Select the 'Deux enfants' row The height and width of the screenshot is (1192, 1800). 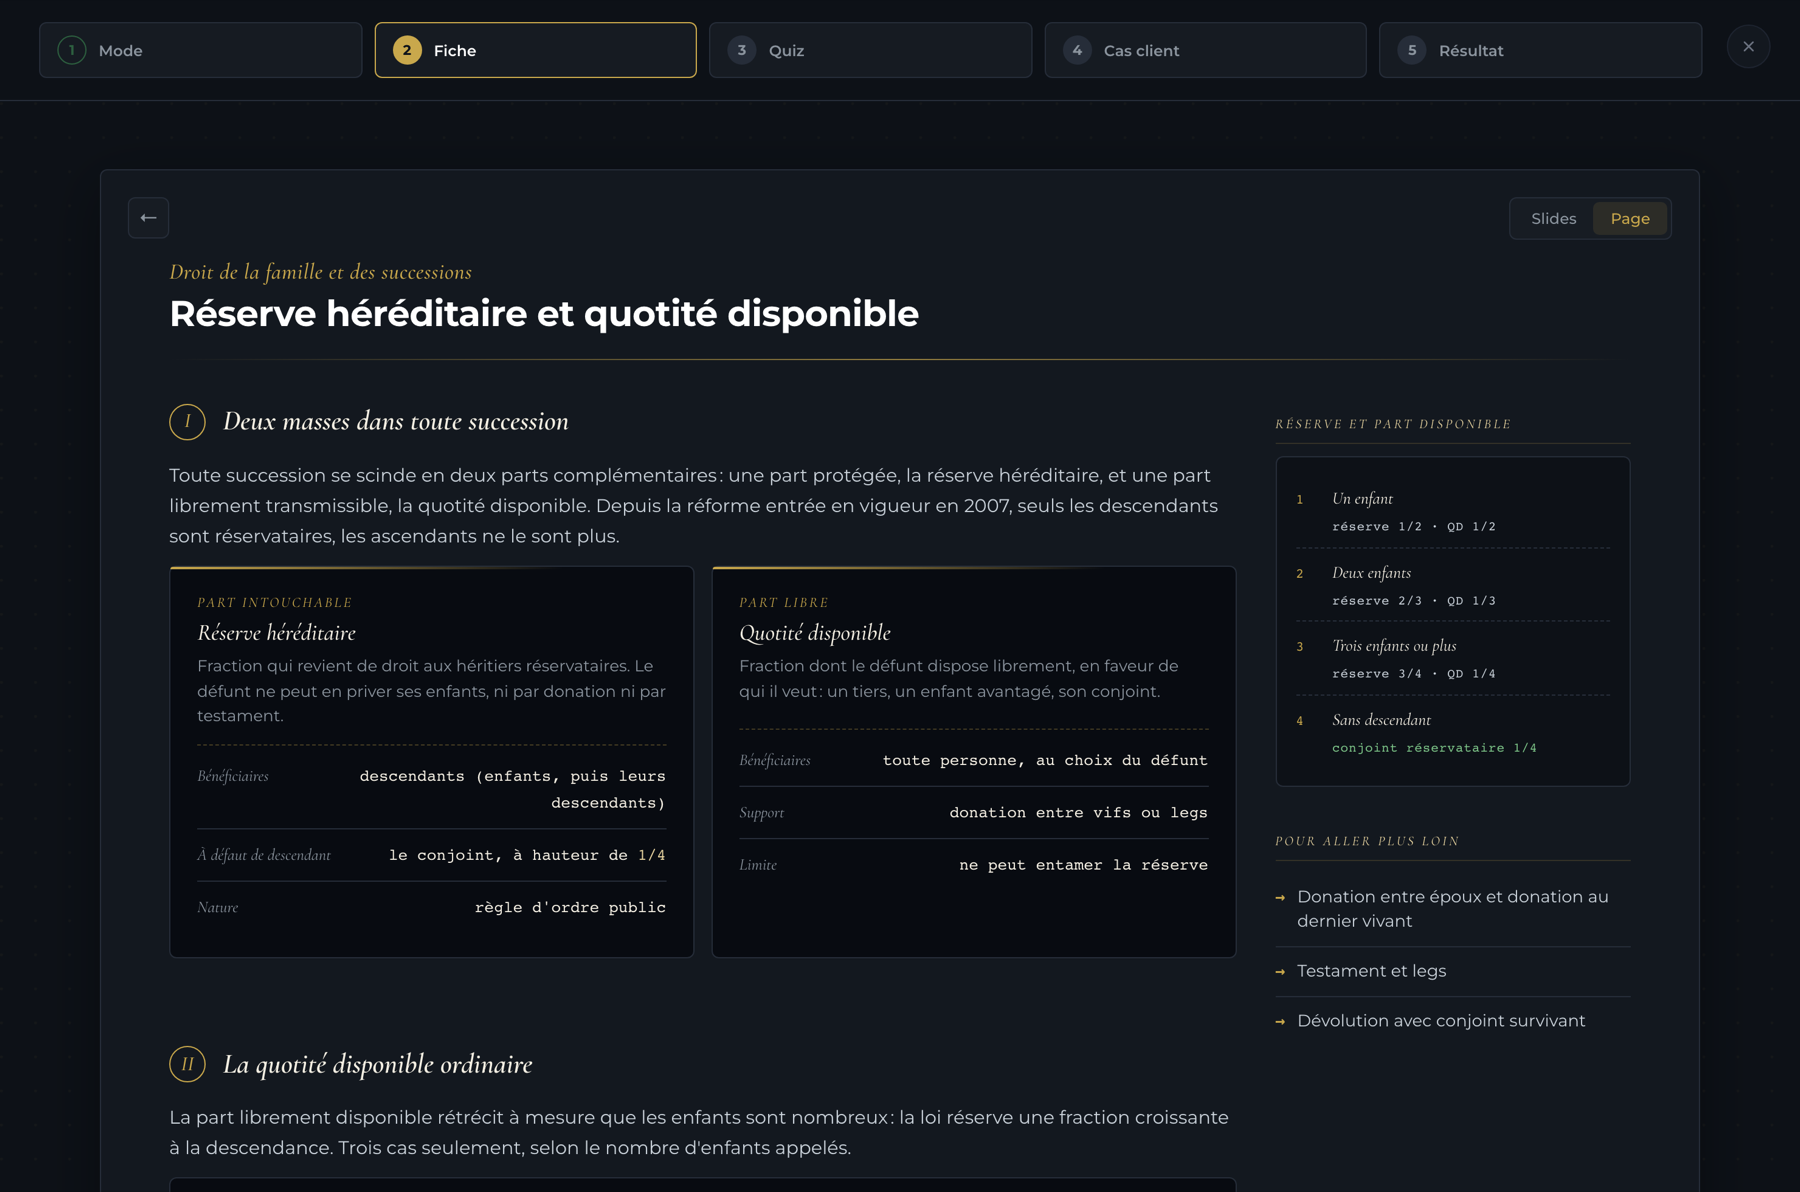pyautogui.click(x=1453, y=586)
